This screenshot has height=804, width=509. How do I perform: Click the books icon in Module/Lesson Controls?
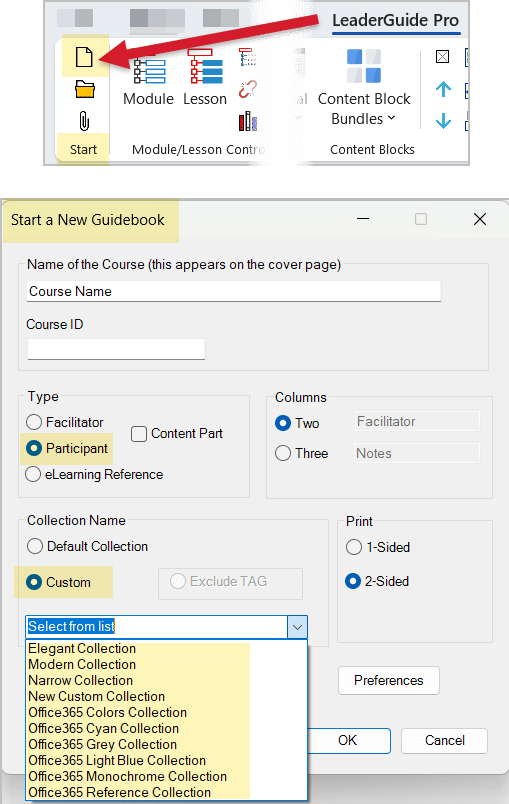click(x=248, y=122)
